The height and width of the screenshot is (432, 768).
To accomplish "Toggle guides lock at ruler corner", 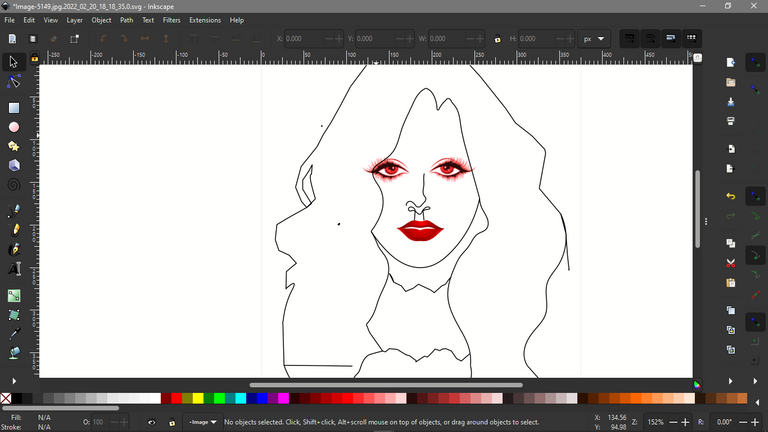I will (34, 58).
